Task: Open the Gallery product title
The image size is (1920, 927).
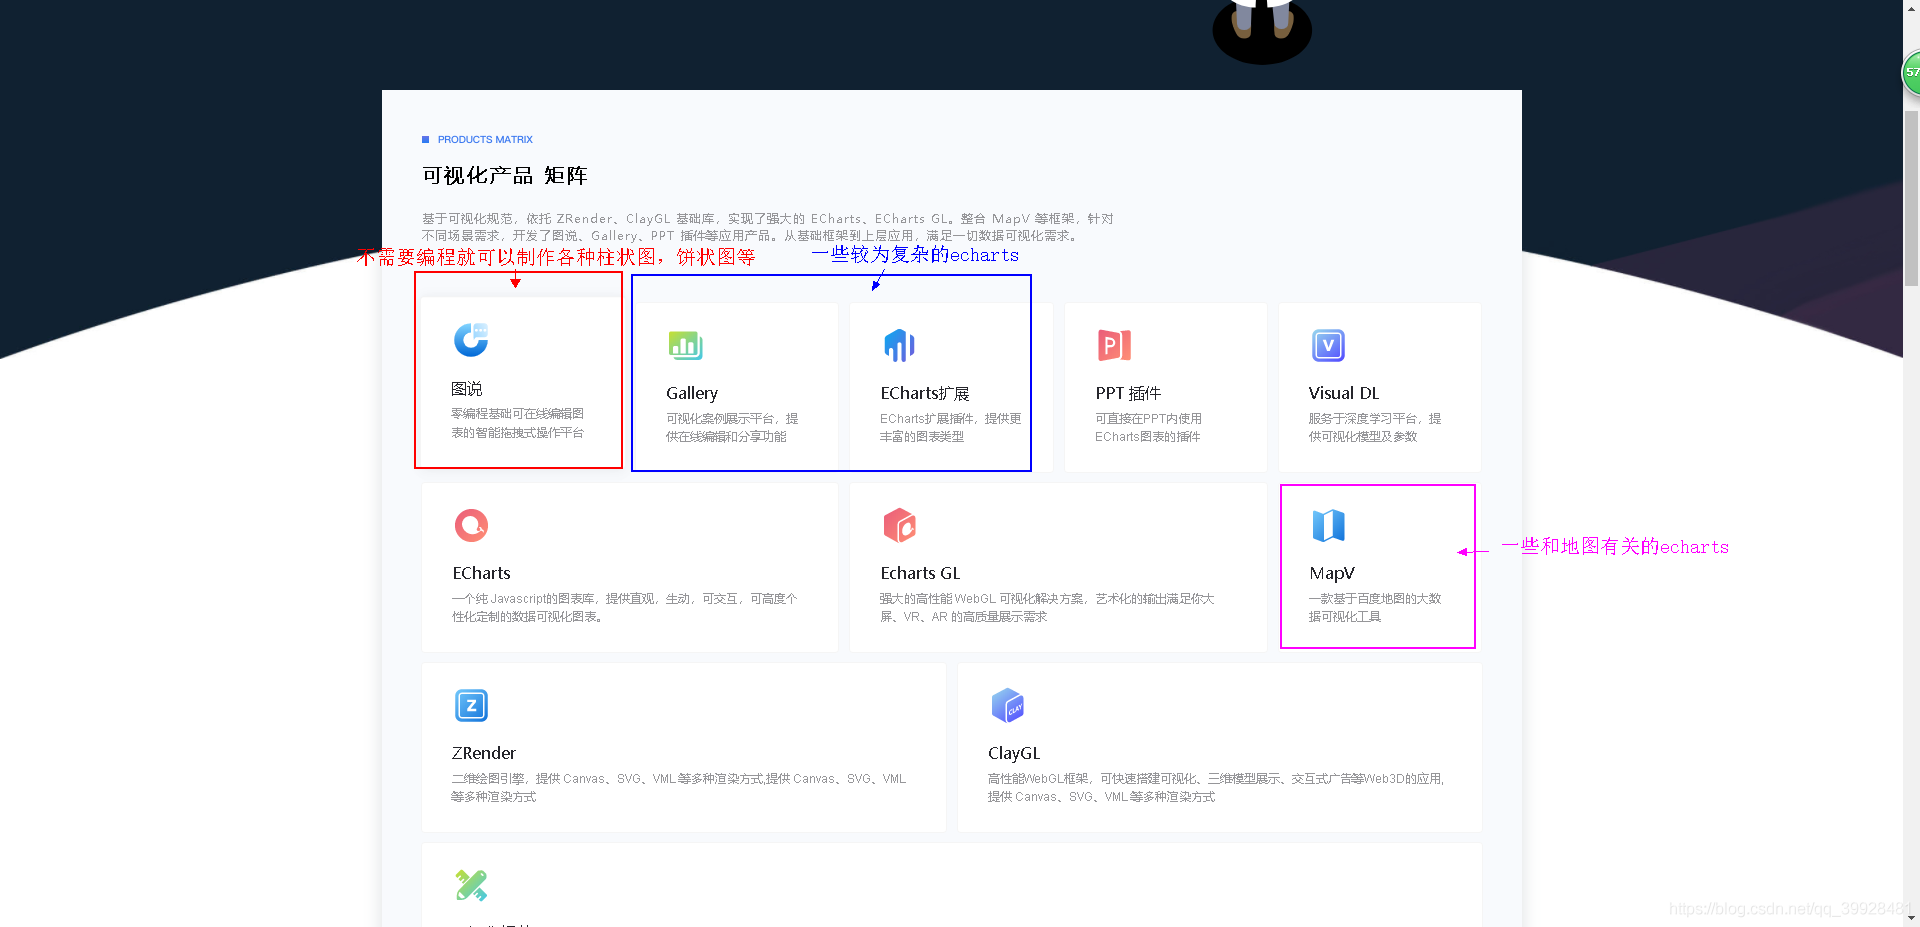Action: click(692, 393)
